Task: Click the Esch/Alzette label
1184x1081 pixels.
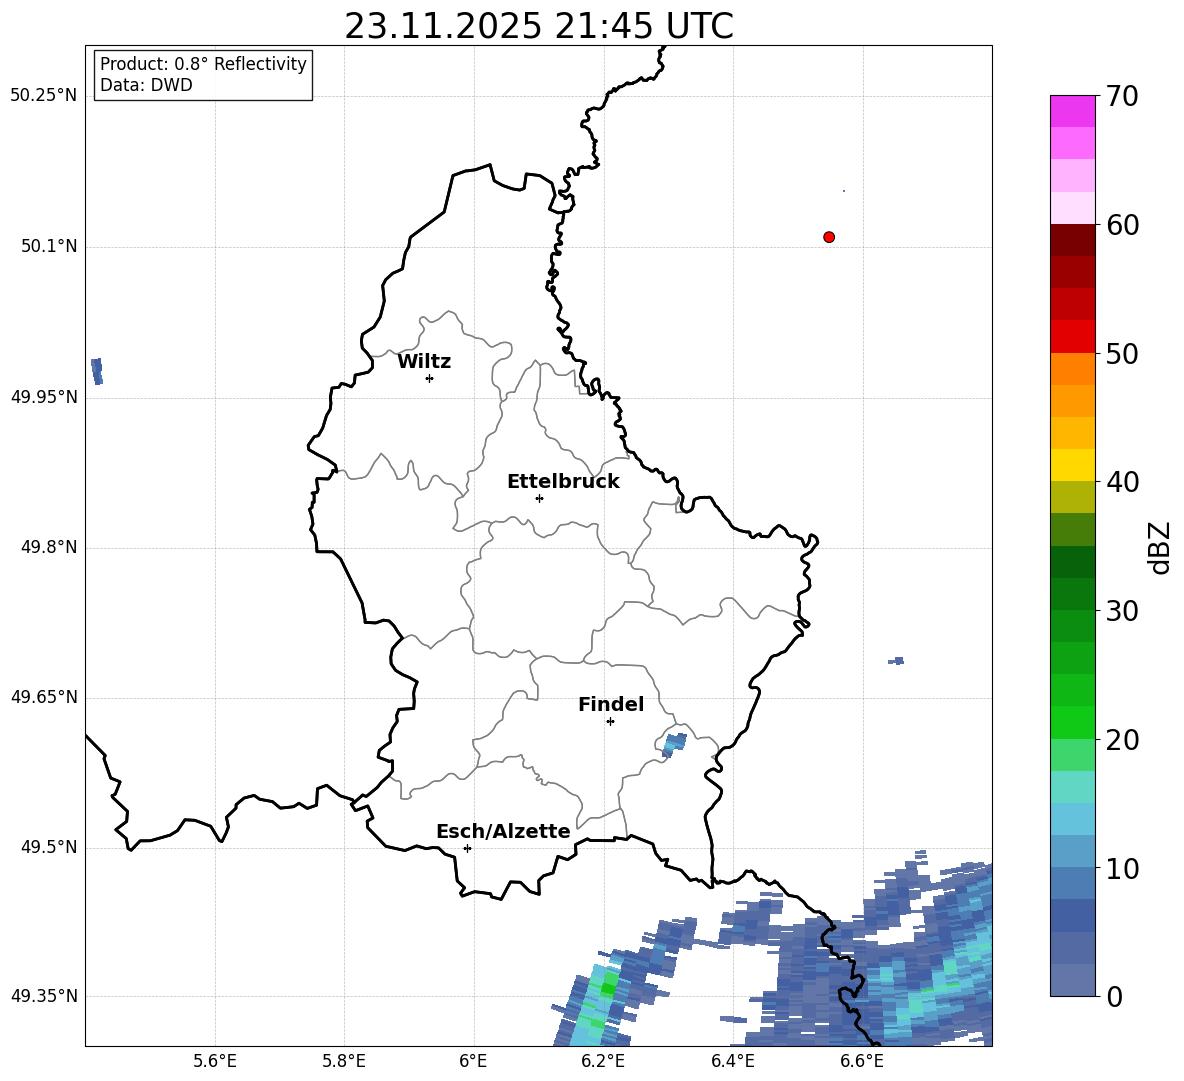Action: pos(504,831)
